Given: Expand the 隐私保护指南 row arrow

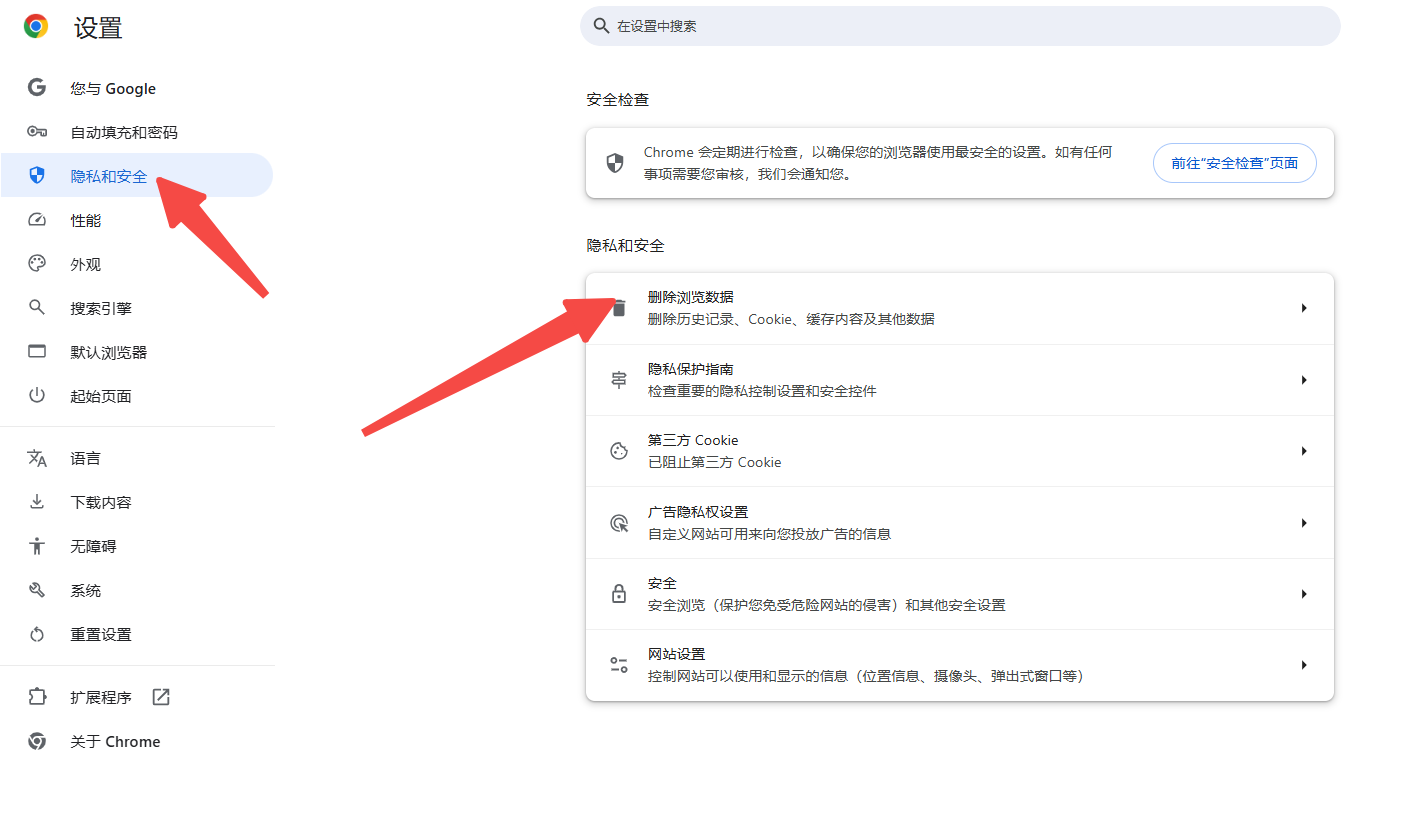Looking at the screenshot, I should click(x=1304, y=379).
